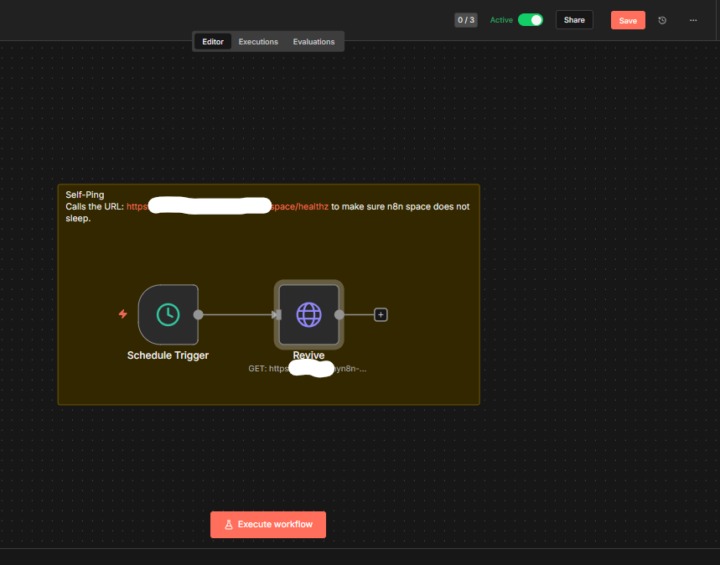Click the Self-Ping sticky note title
Image resolution: width=720 pixels, height=565 pixels.
click(x=85, y=195)
